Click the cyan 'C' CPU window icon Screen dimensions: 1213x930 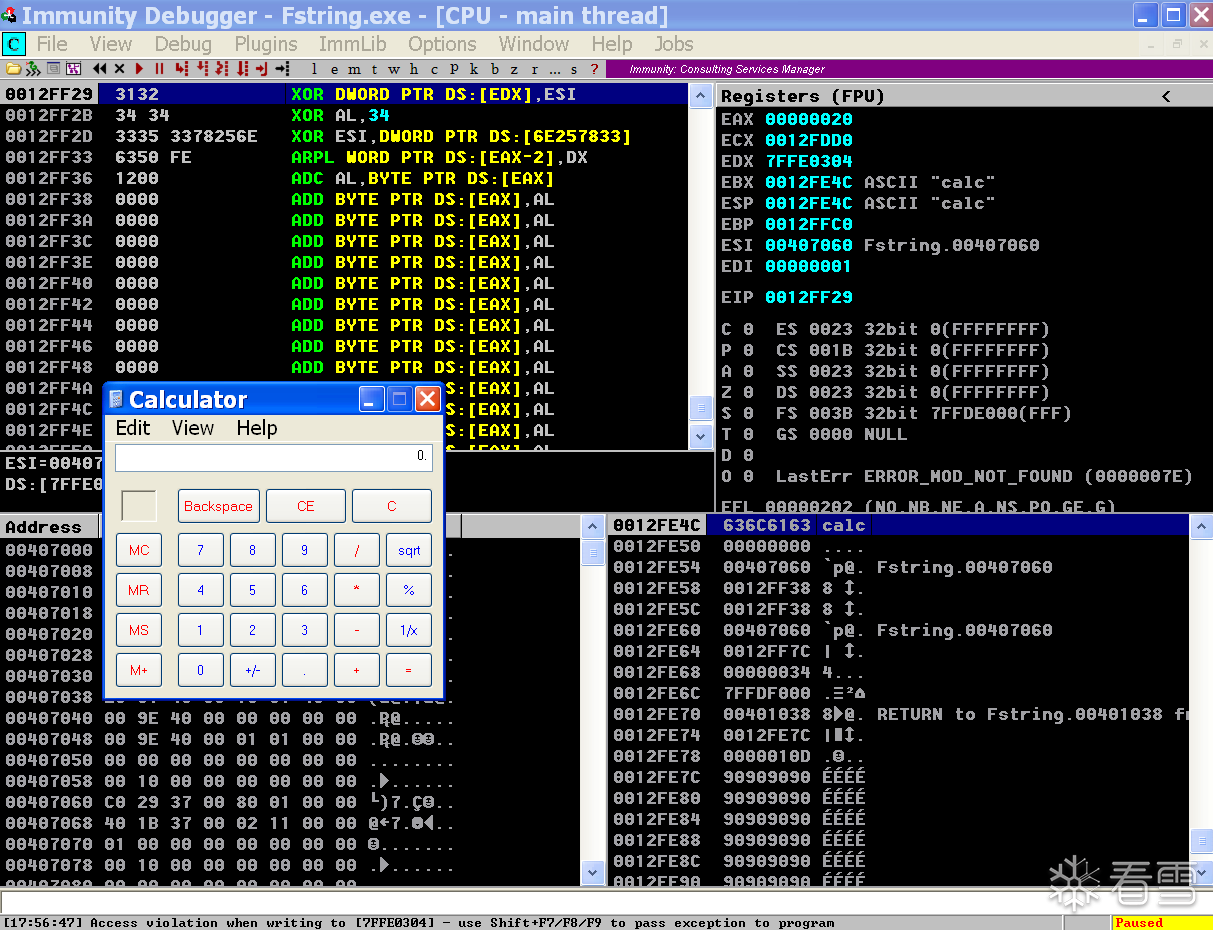(x=14, y=44)
